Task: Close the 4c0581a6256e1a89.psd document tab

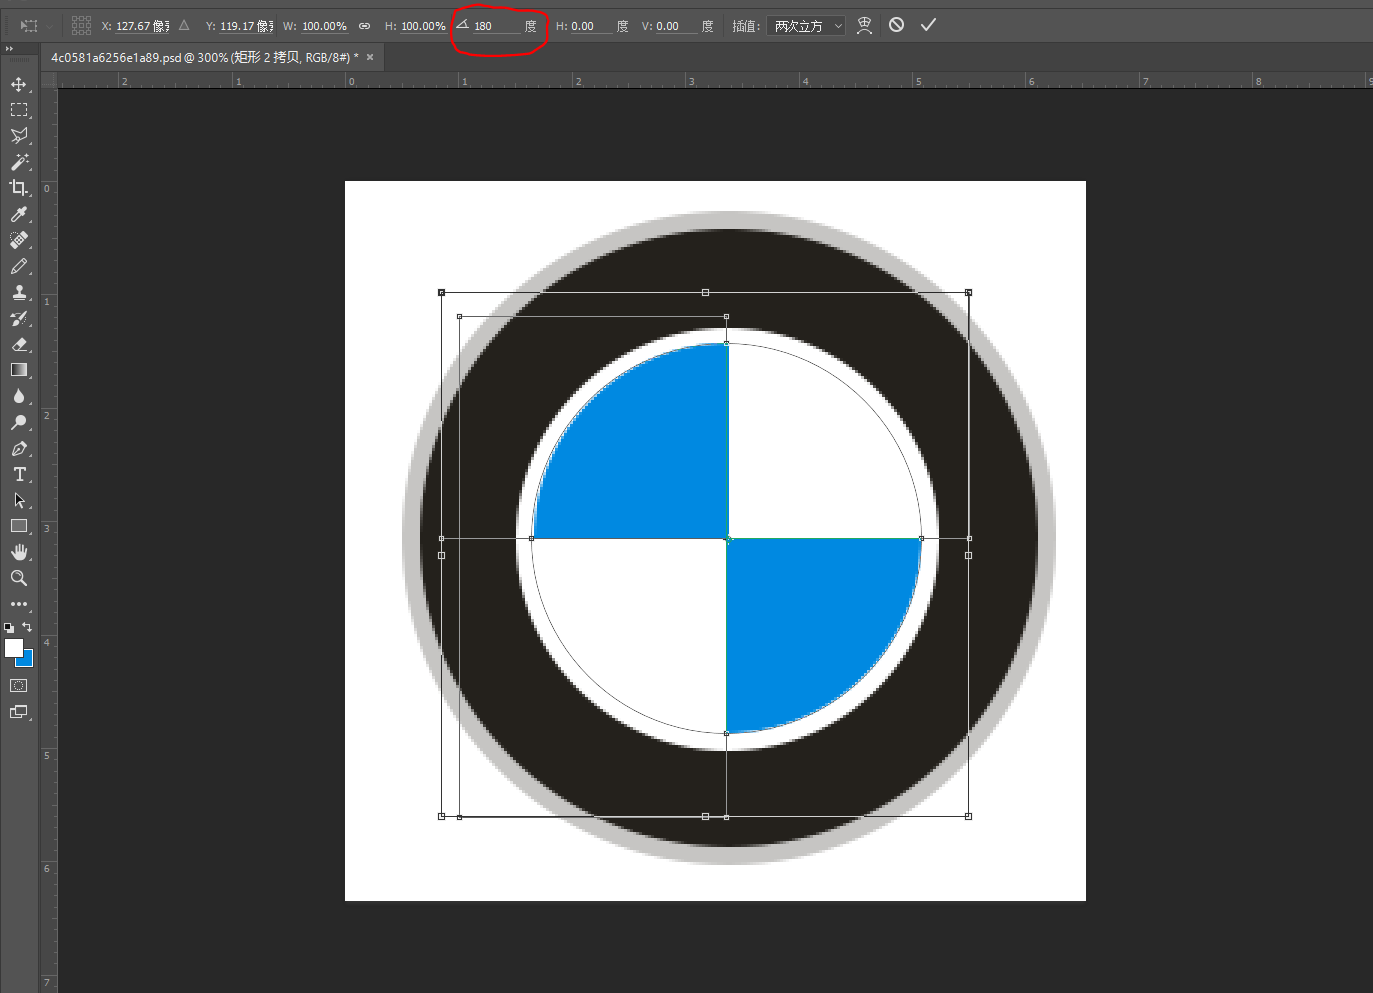Action: click(x=370, y=57)
